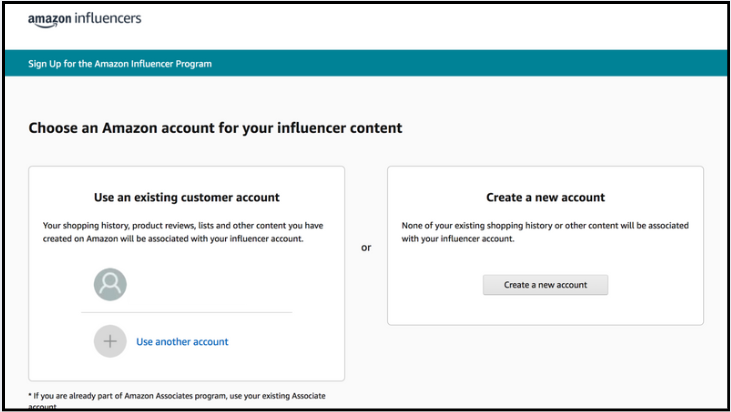The height and width of the screenshot is (412, 731).
Task: Click the Create a new account card heading
Action: tap(545, 197)
